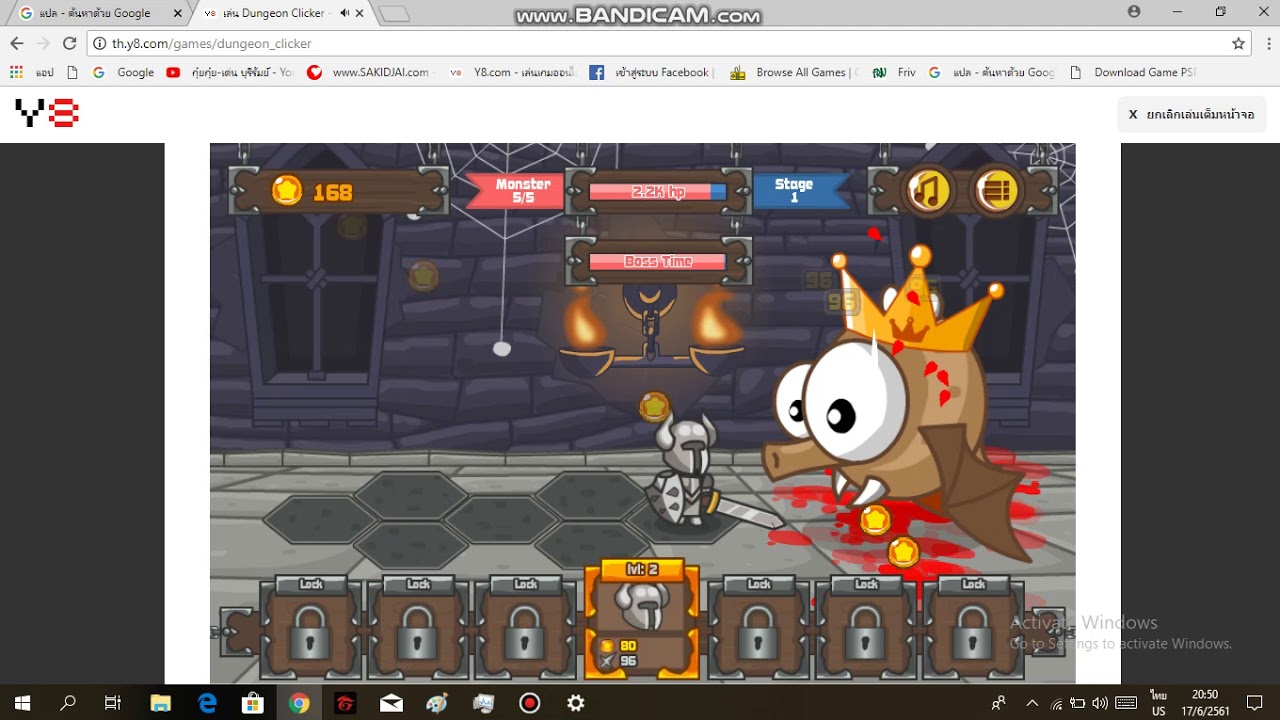Click the Lock slot directly right of knight card

click(759, 628)
